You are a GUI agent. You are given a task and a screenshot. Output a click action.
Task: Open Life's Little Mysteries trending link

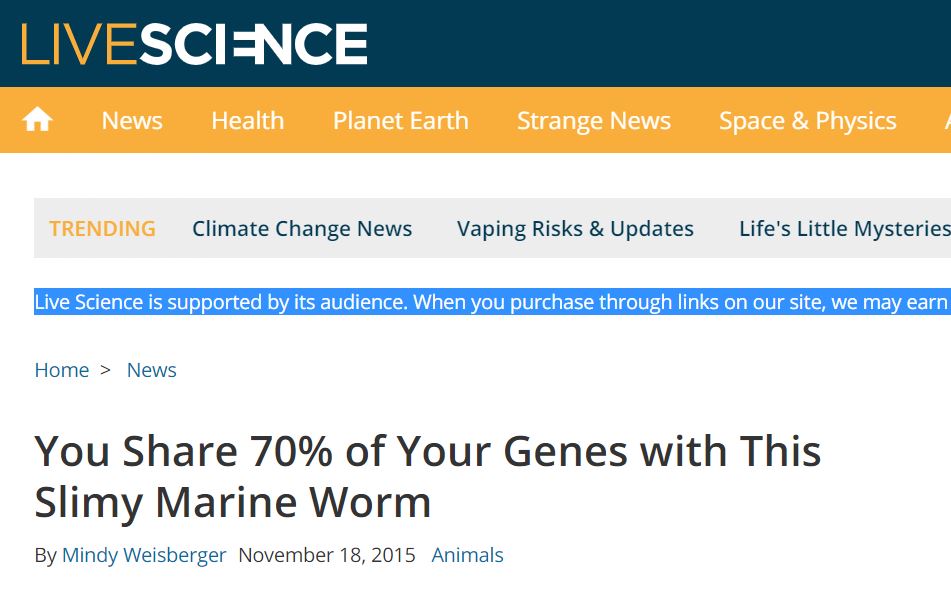(x=845, y=229)
